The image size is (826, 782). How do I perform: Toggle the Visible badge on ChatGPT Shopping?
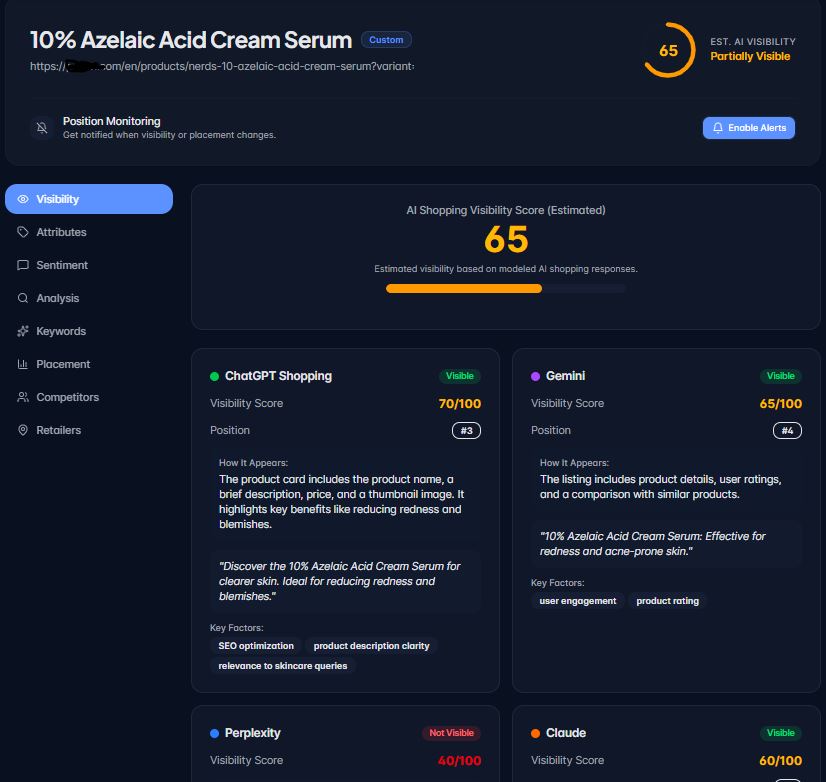[459, 376]
